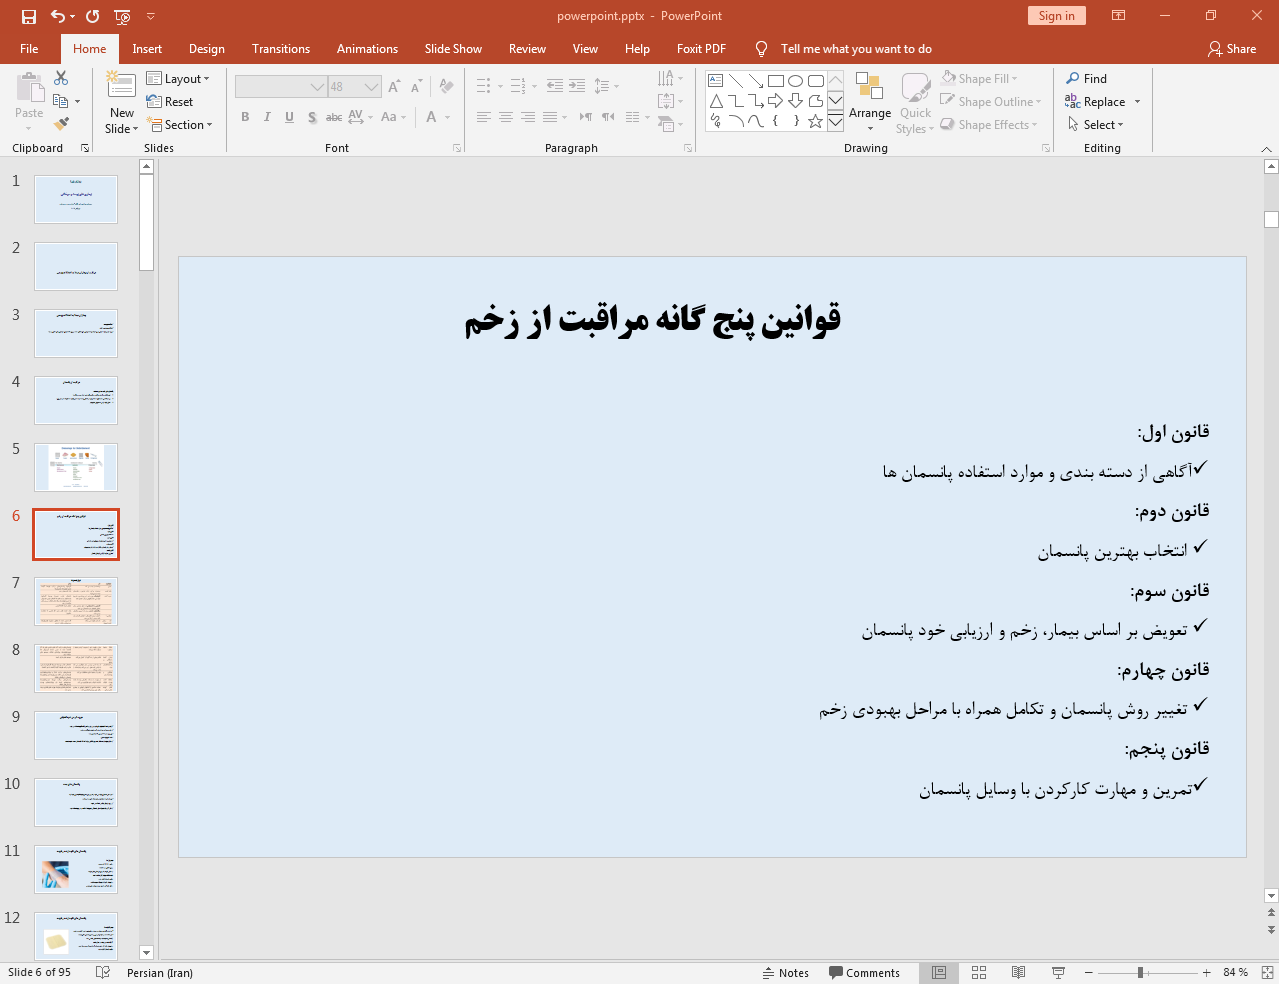Open the Transitions ribbon tab
The image size is (1279, 984).
click(280, 49)
